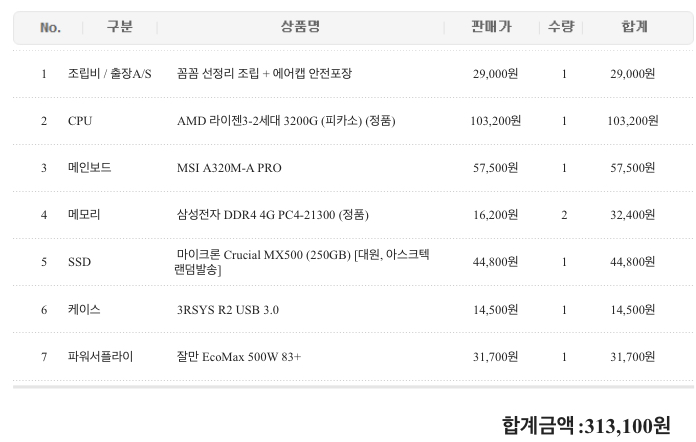Click 꼼꼼 선정리 조립 + 에어캡 안전포장 item
Screen dimensions: 696x442
coord(264,74)
